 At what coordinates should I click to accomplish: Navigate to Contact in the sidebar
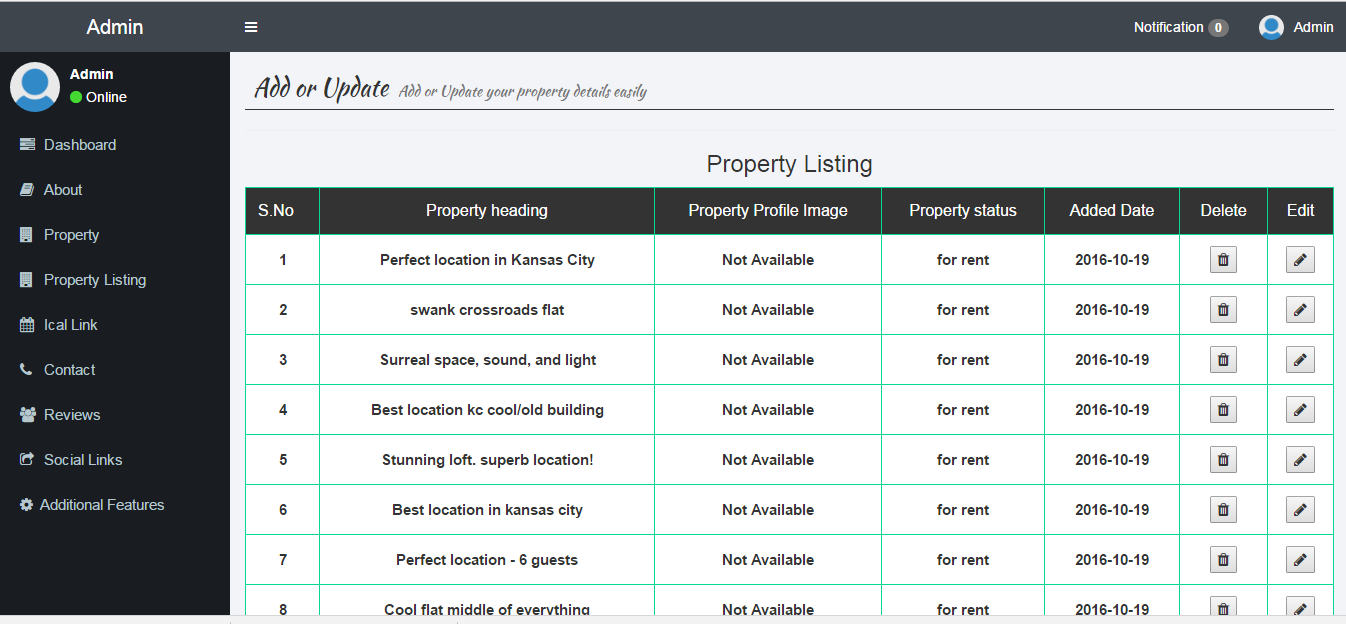pos(69,370)
